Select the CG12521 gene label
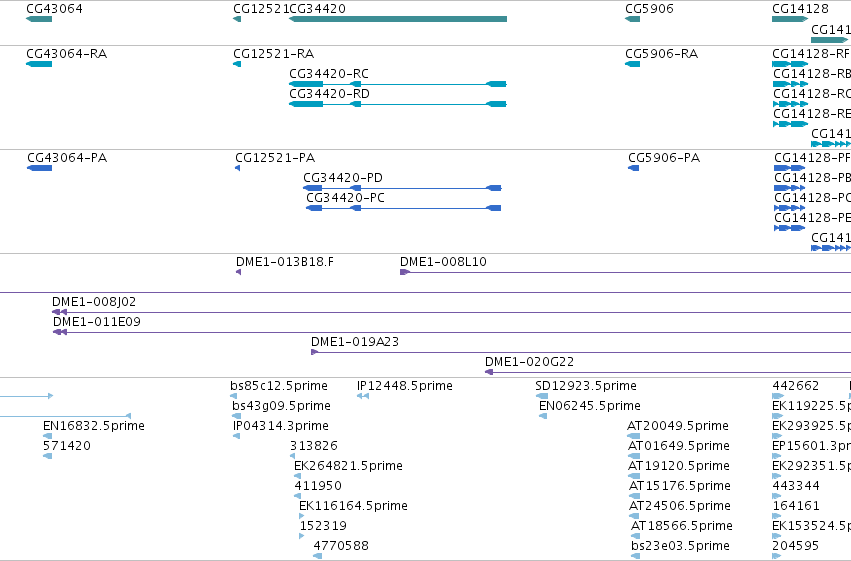 261,9
